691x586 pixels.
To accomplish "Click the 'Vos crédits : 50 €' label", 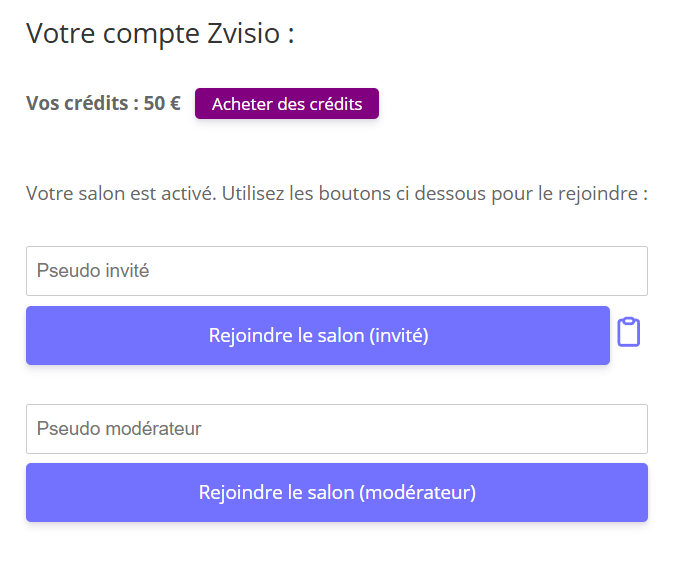I will (x=103, y=104).
